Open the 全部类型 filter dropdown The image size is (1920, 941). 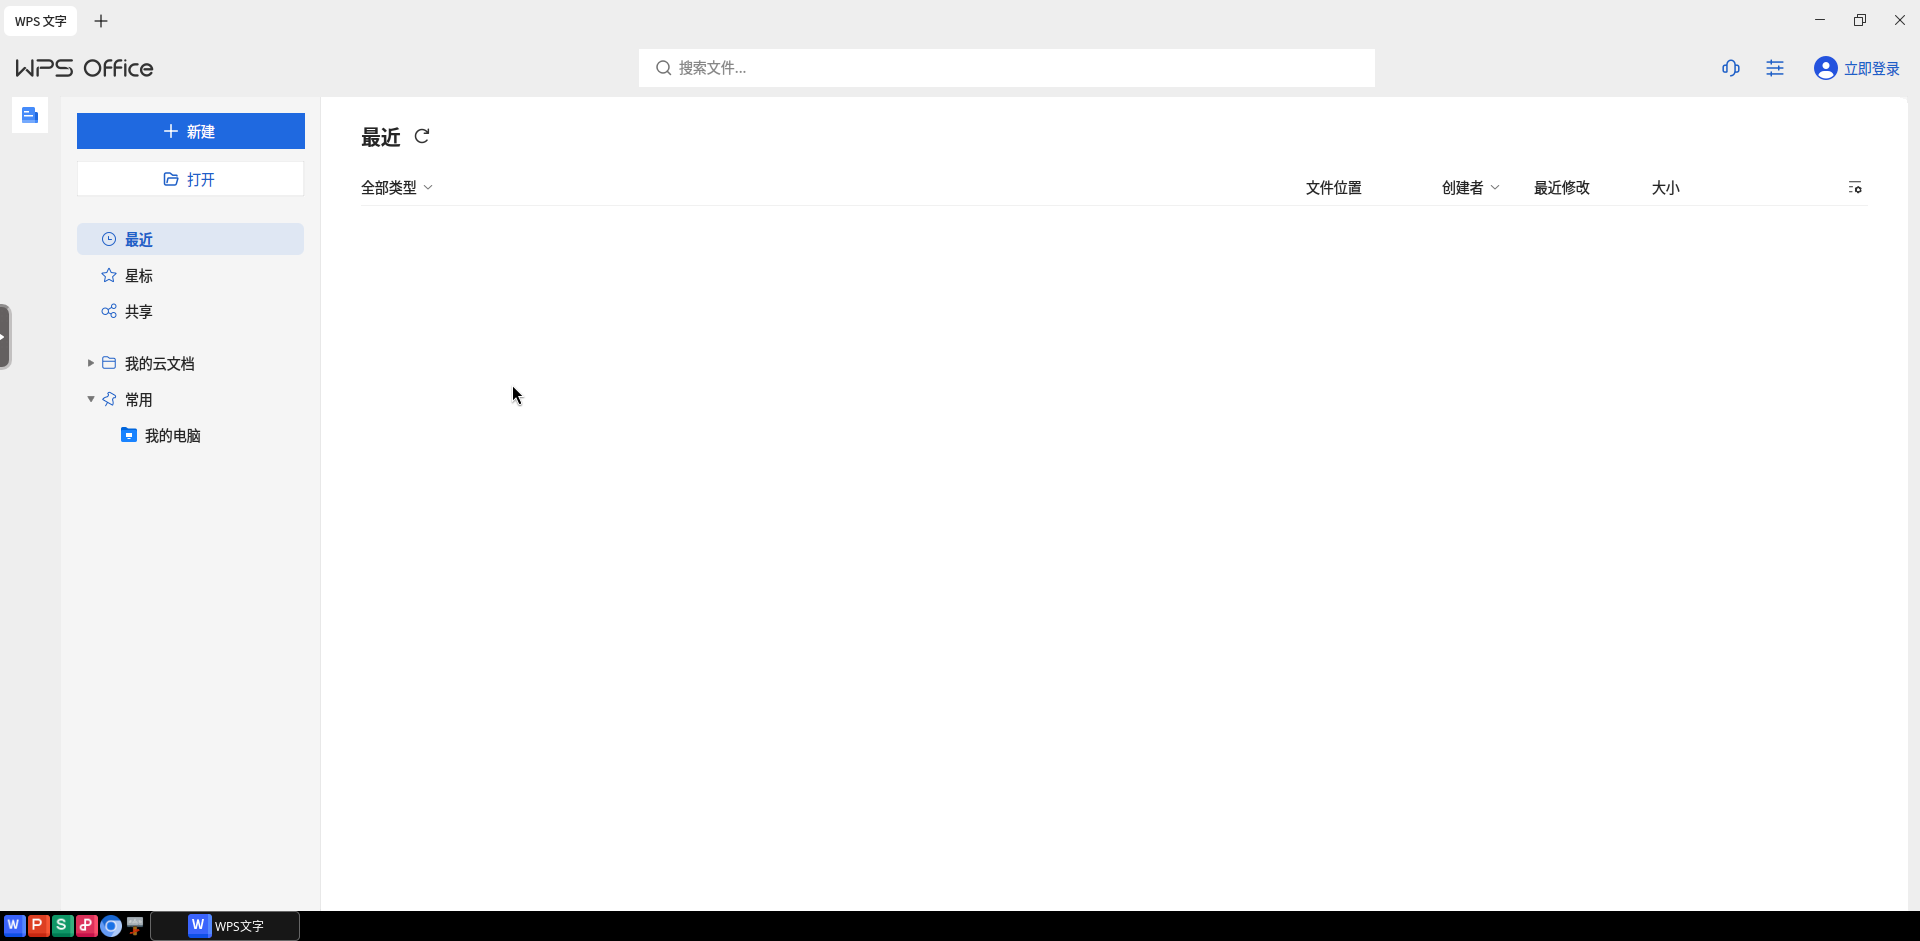point(397,187)
